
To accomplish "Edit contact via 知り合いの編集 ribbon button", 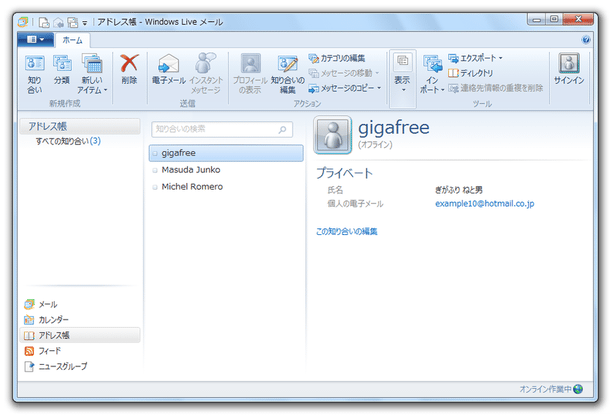I will [288, 74].
